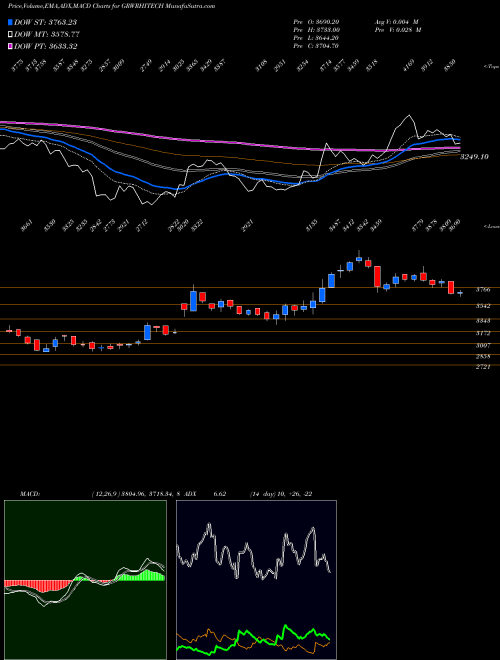The width and height of the screenshot is (500, 660).
Task: Click the last small blue candlestick
Action: 460,293
